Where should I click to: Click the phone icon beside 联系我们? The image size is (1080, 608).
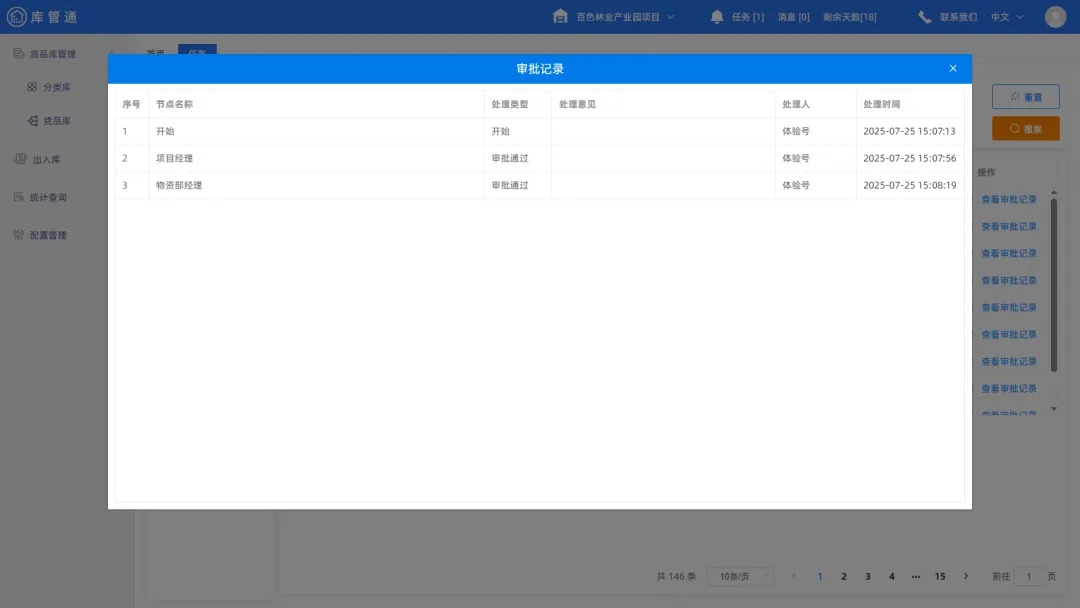(923, 16)
